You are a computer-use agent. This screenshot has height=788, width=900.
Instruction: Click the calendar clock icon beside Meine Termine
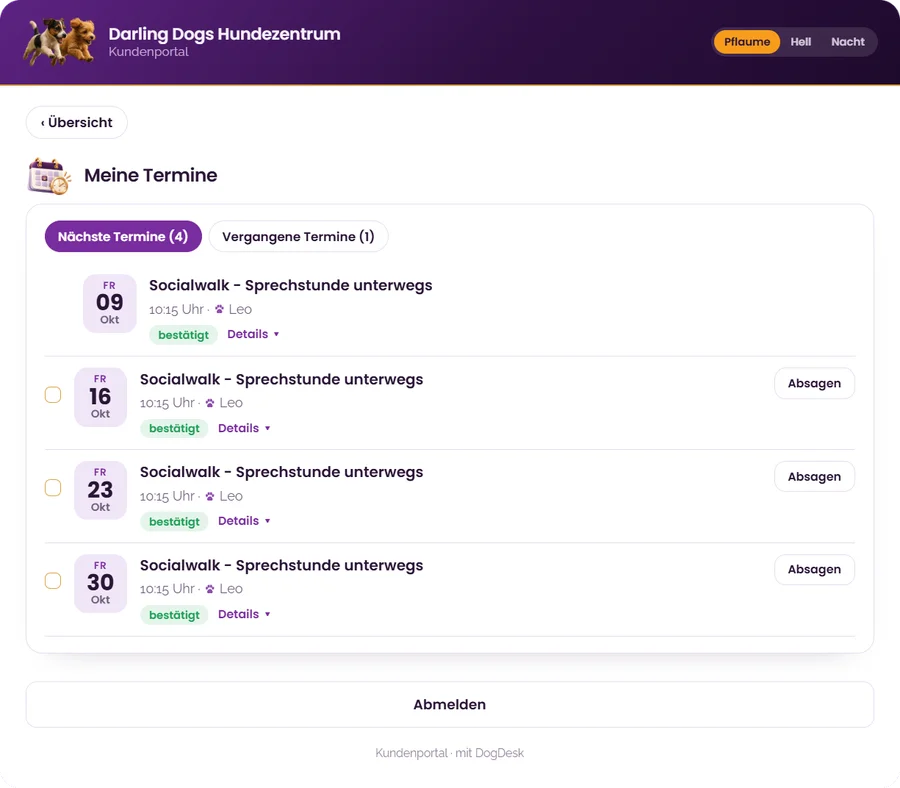coord(49,176)
